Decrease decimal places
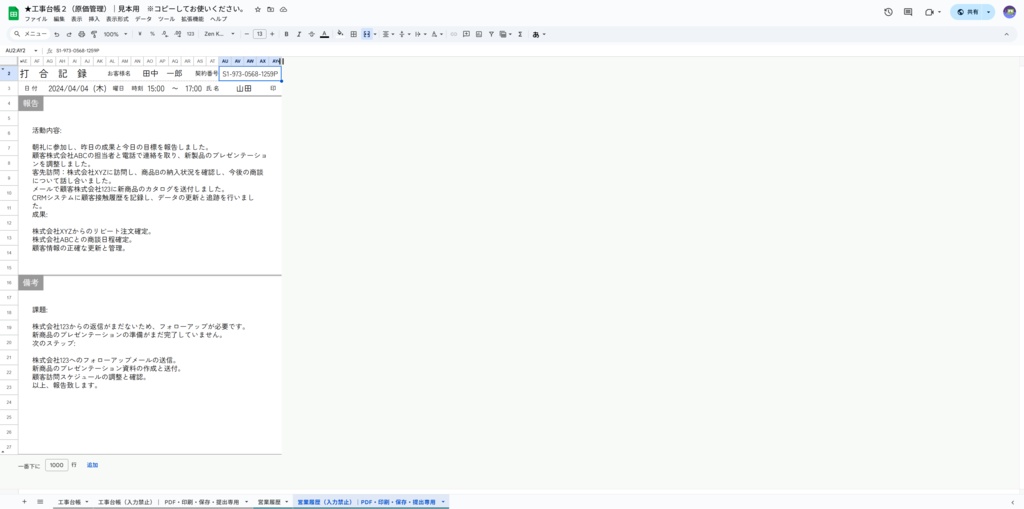The image size is (1024, 509). pos(165,34)
